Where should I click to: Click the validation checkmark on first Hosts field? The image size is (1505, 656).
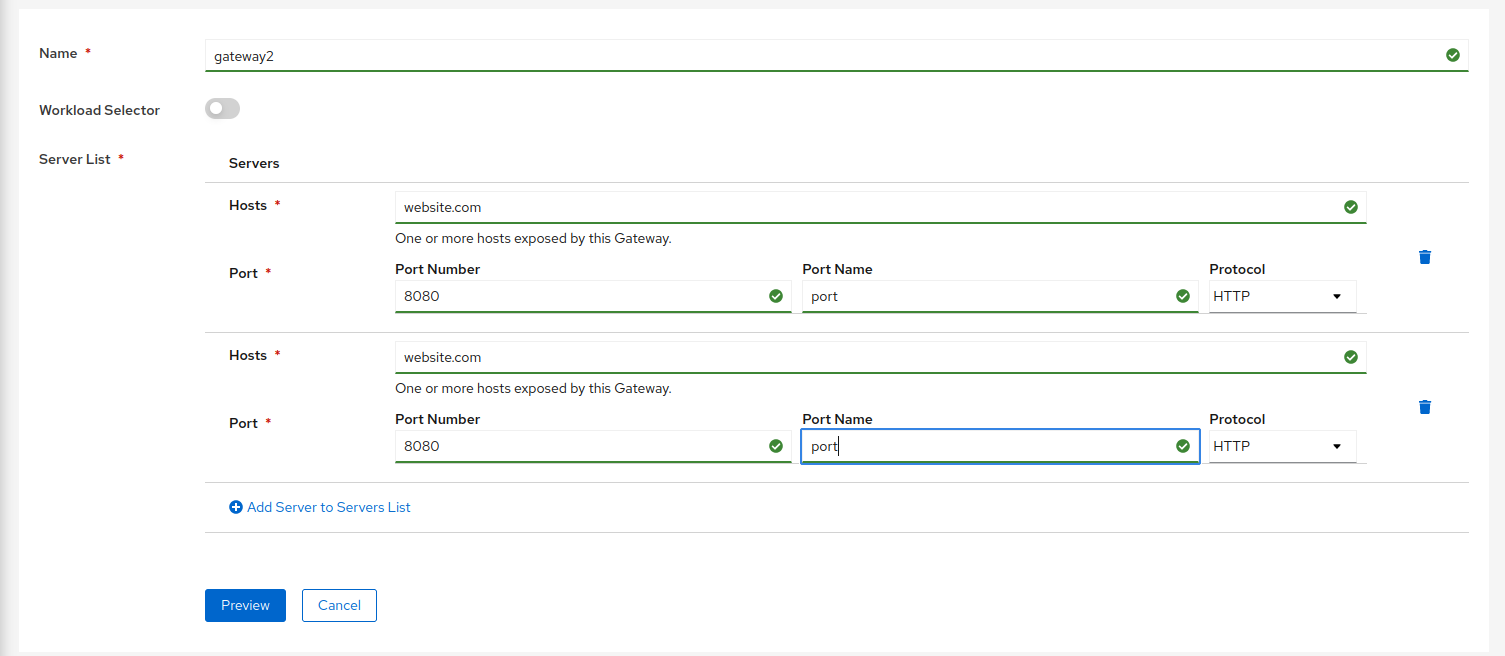(x=1351, y=207)
